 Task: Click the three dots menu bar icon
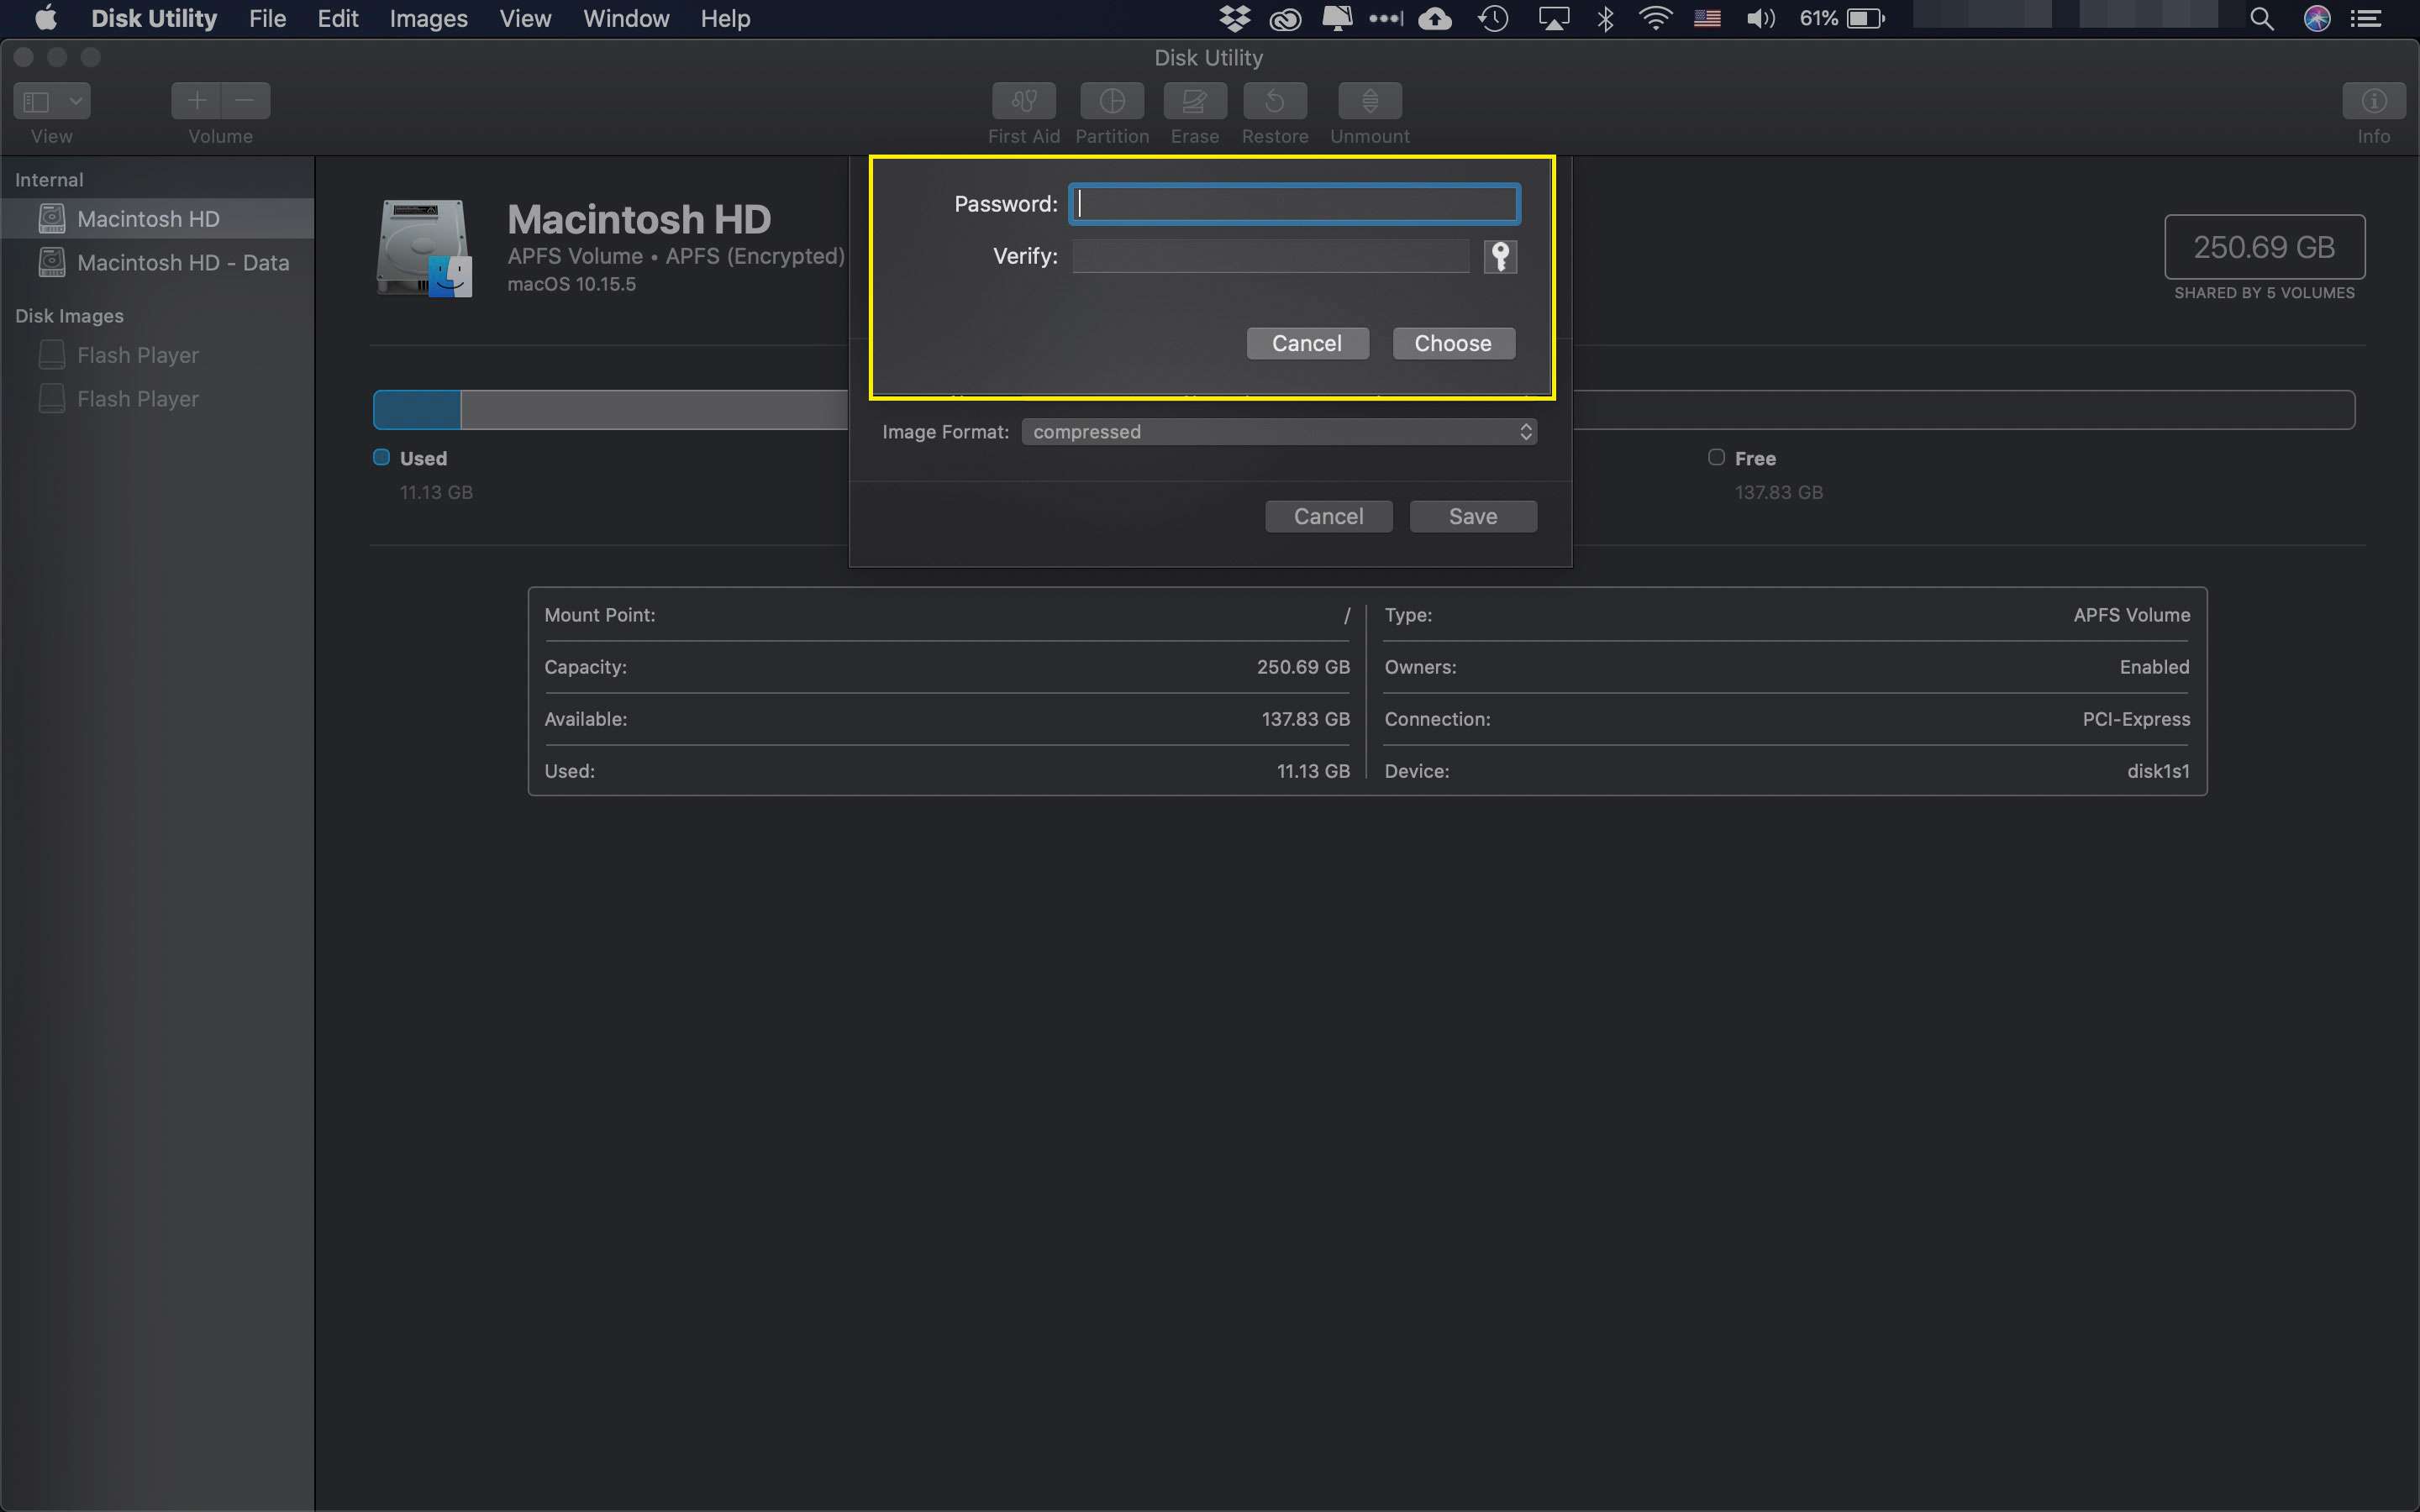coord(1386,18)
